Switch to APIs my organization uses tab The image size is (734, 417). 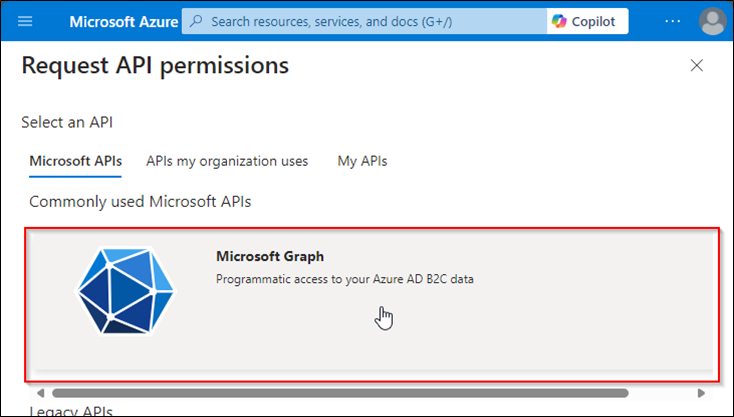[227, 161]
